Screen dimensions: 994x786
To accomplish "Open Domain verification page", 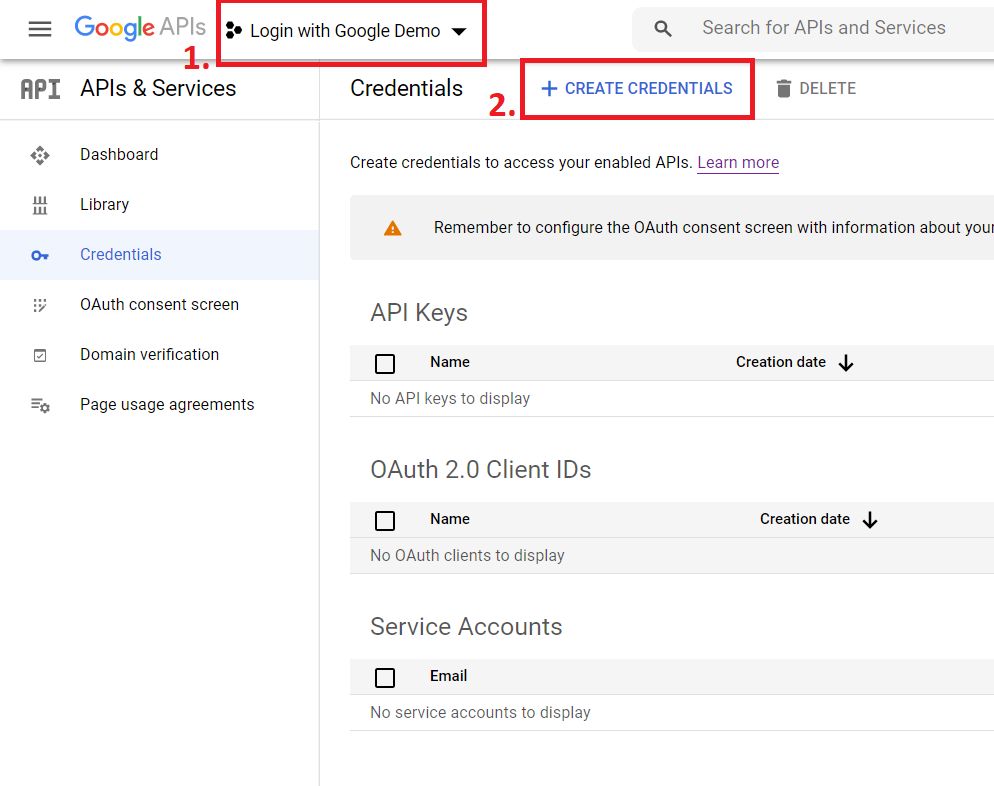I will (x=150, y=354).
